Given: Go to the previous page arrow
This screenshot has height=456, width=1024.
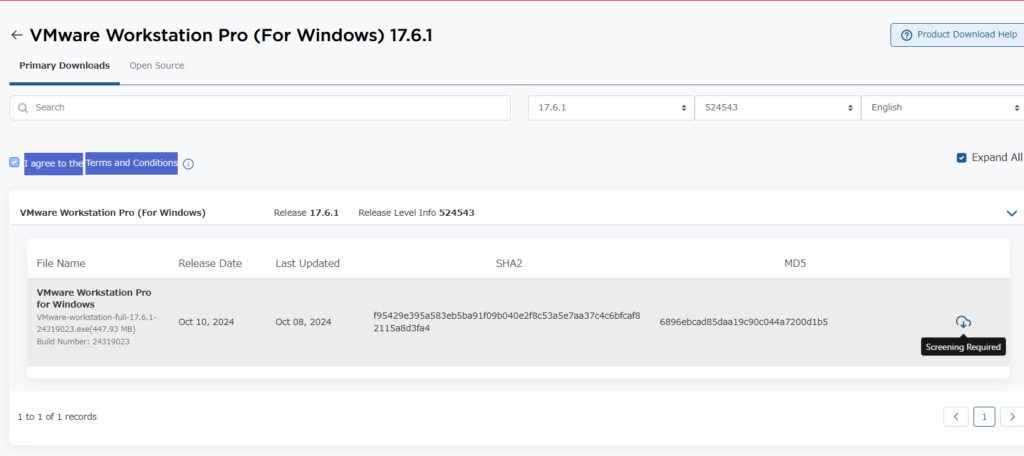Looking at the screenshot, I should click(955, 416).
